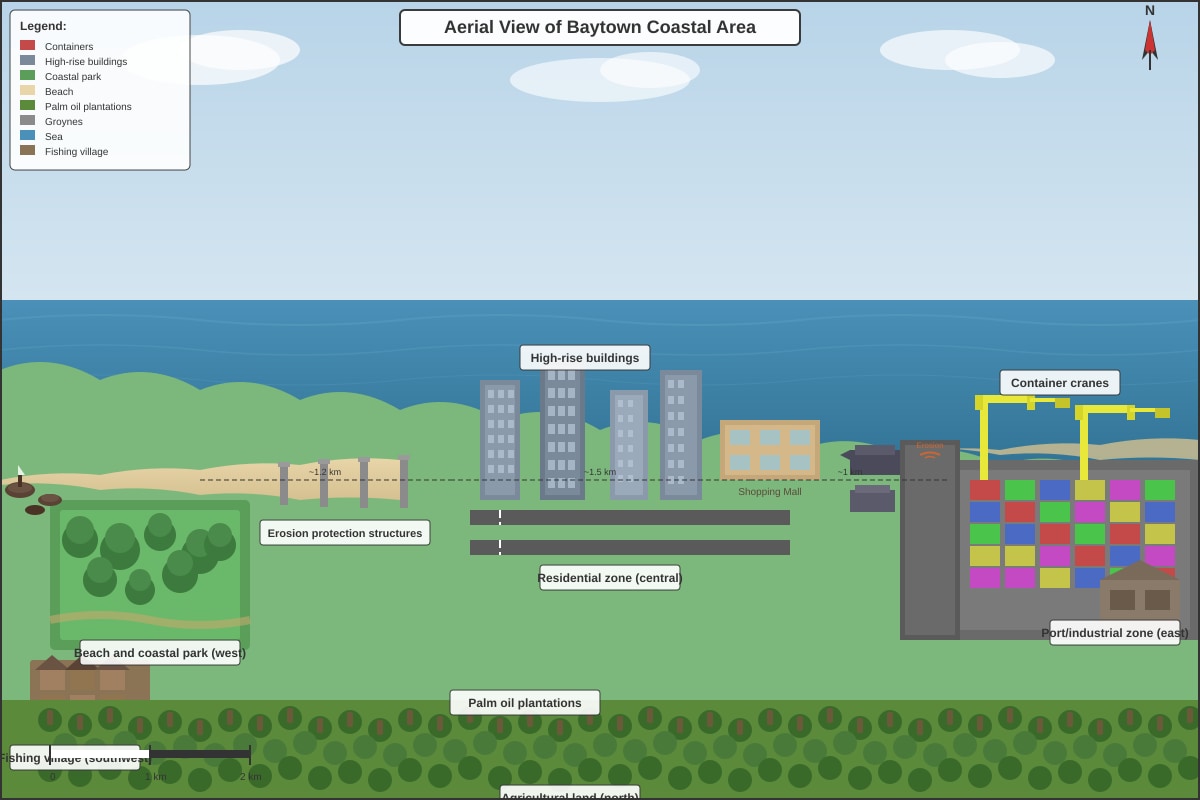Select the Sea blue legend swatch

[27, 136]
